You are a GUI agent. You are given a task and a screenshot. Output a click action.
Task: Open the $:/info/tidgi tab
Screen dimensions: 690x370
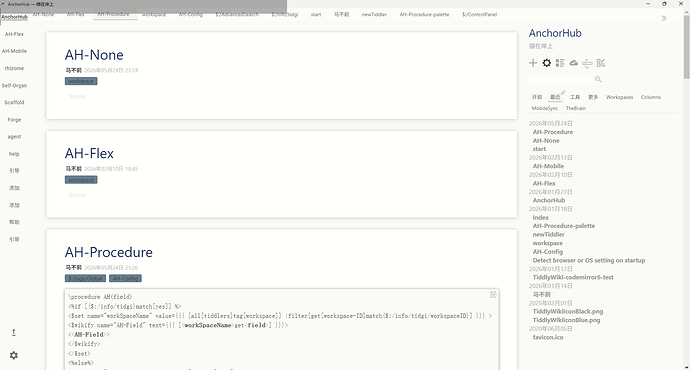click(x=284, y=14)
